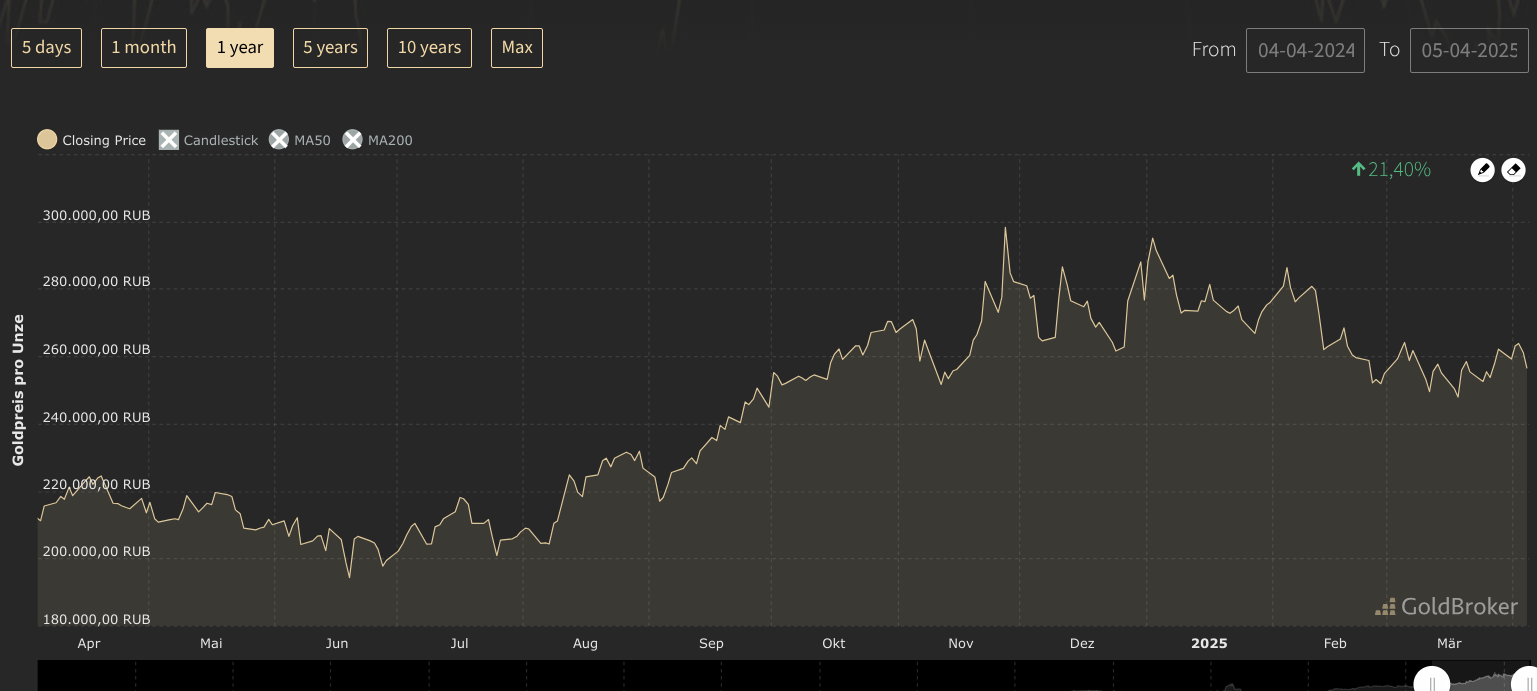Select the 1 month range button
This screenshot has width=1537, height=691.
[x=144, y=48]
